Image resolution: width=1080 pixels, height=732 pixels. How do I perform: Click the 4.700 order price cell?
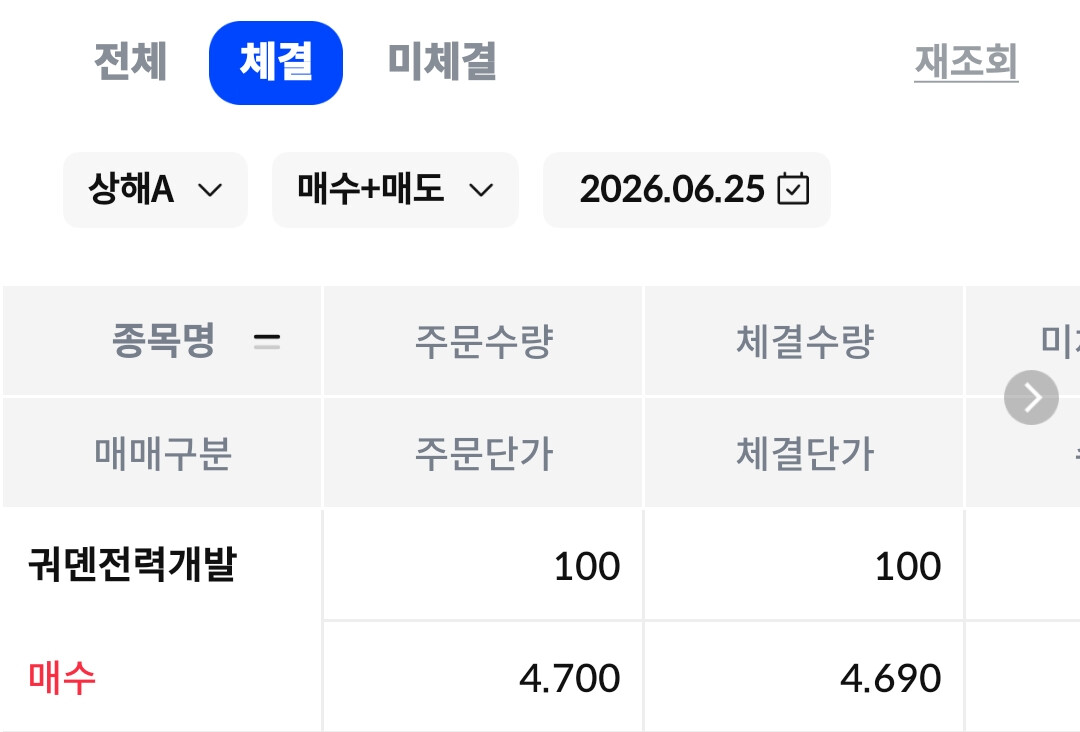[x=570, y=678]
